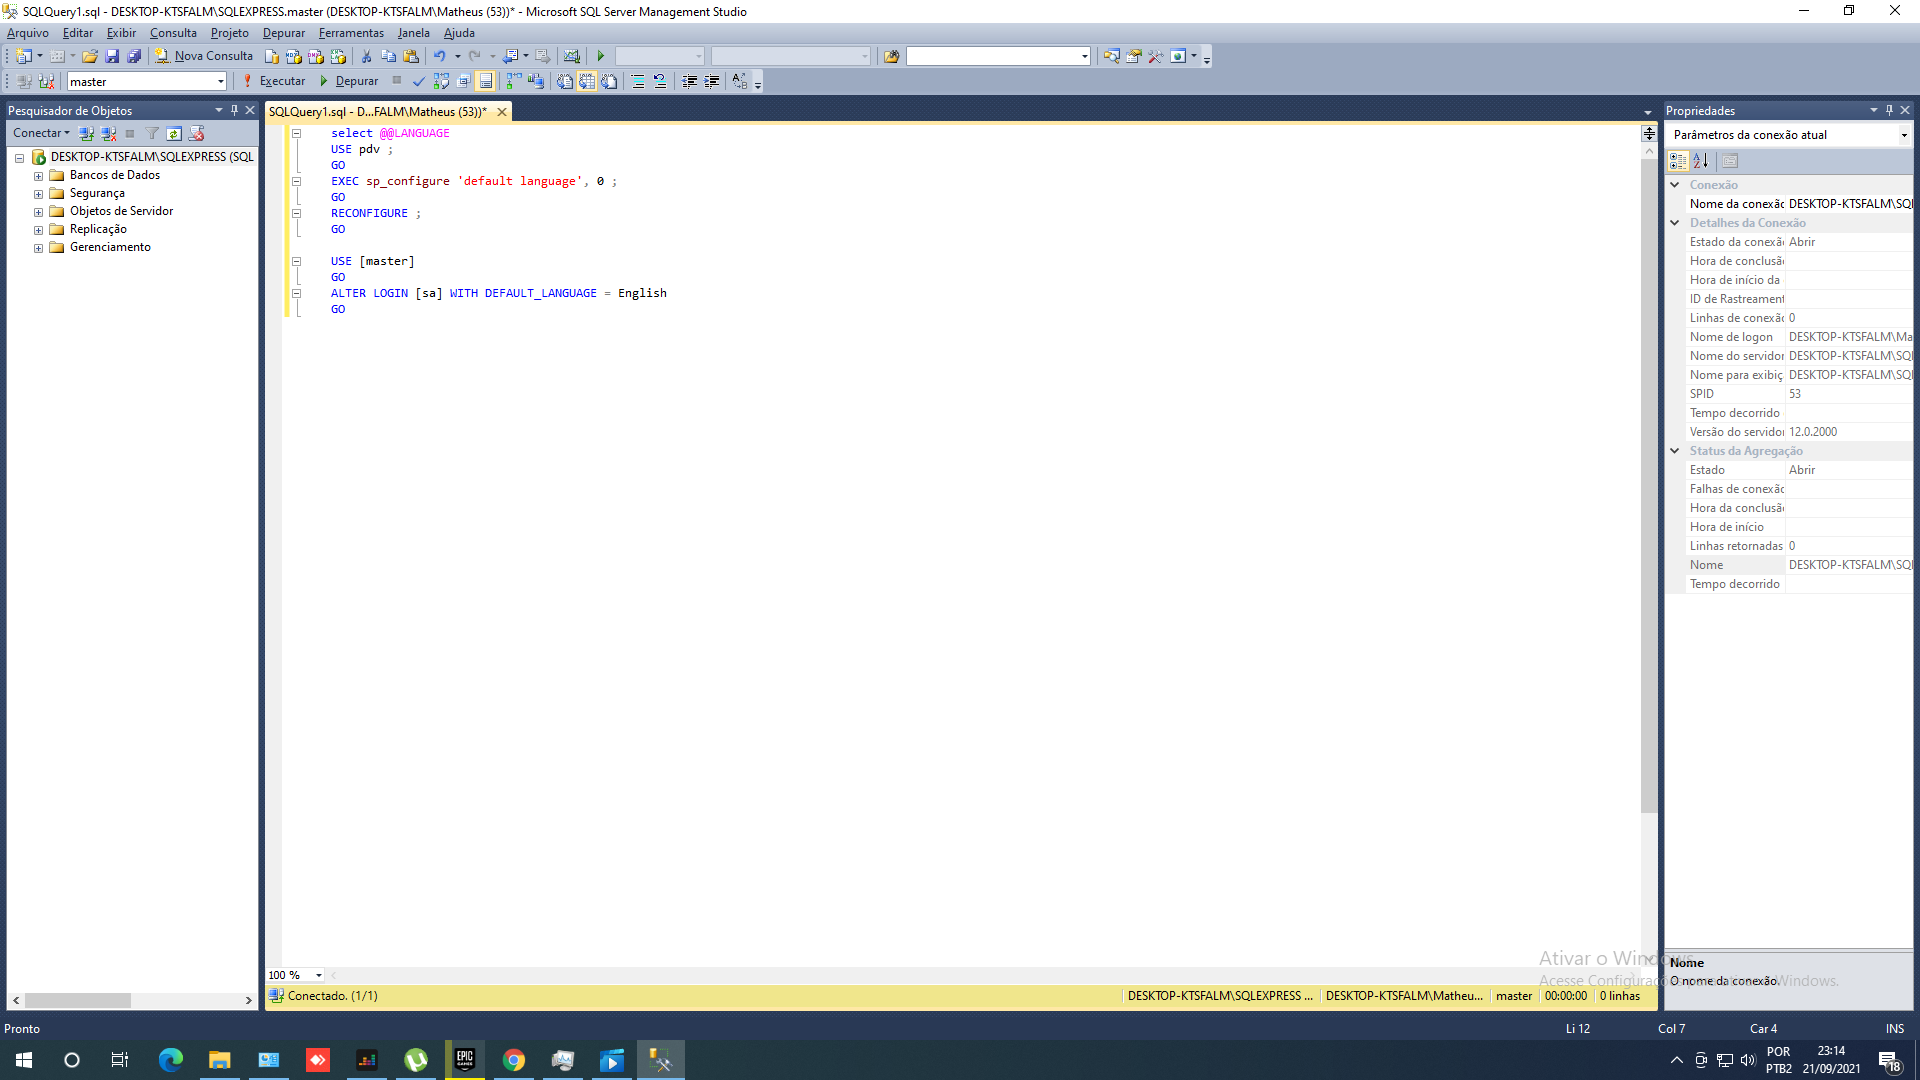
Task: Click the cut scissors toolbar icon
Action: 367,56
